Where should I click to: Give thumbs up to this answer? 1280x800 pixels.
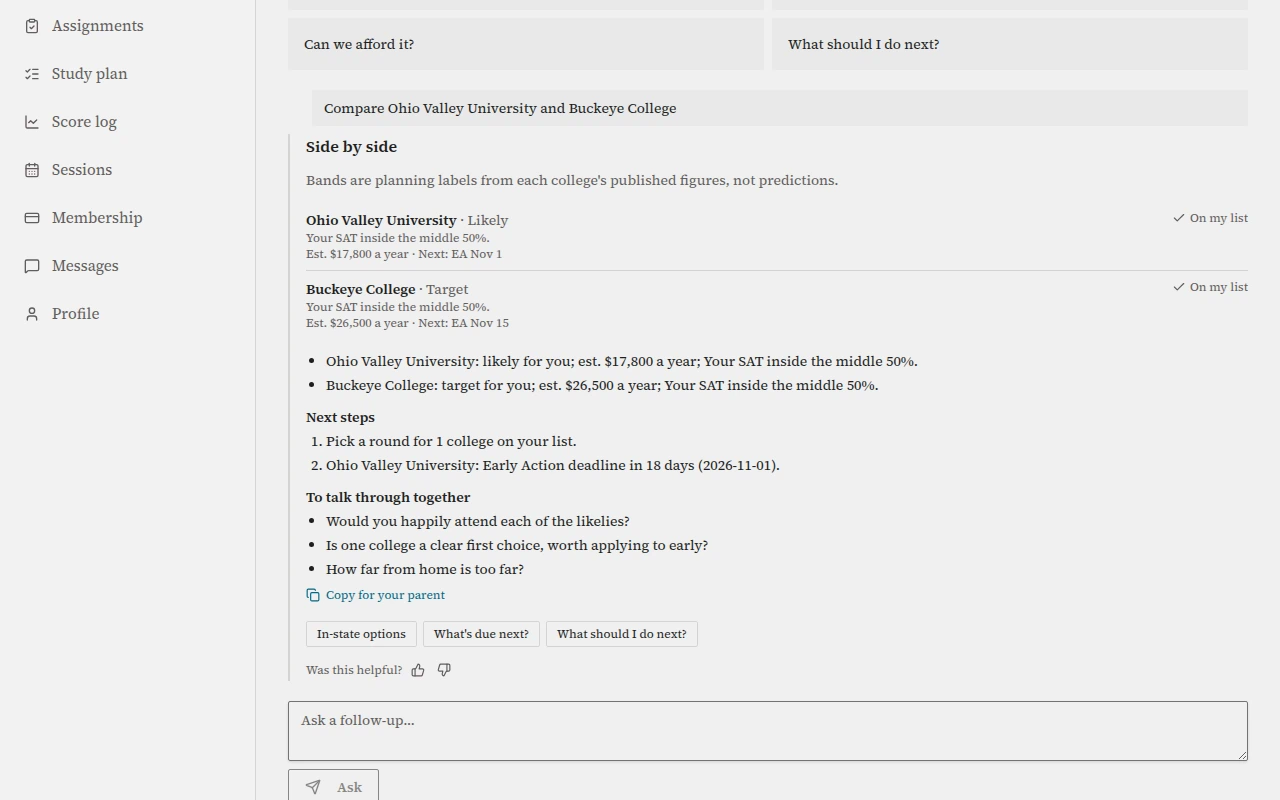(x=418, y=670)
